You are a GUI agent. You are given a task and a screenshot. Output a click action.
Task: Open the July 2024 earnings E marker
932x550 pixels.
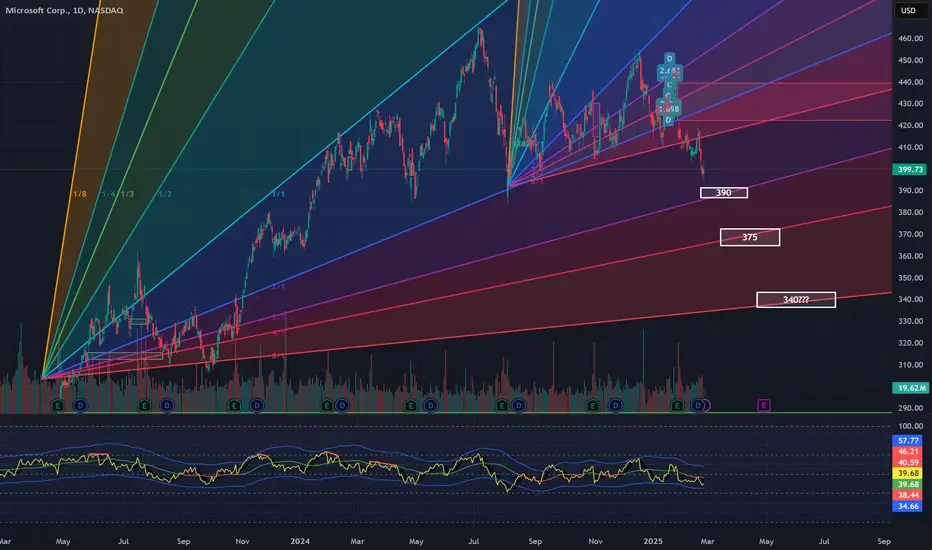click(x=502, y=406)
